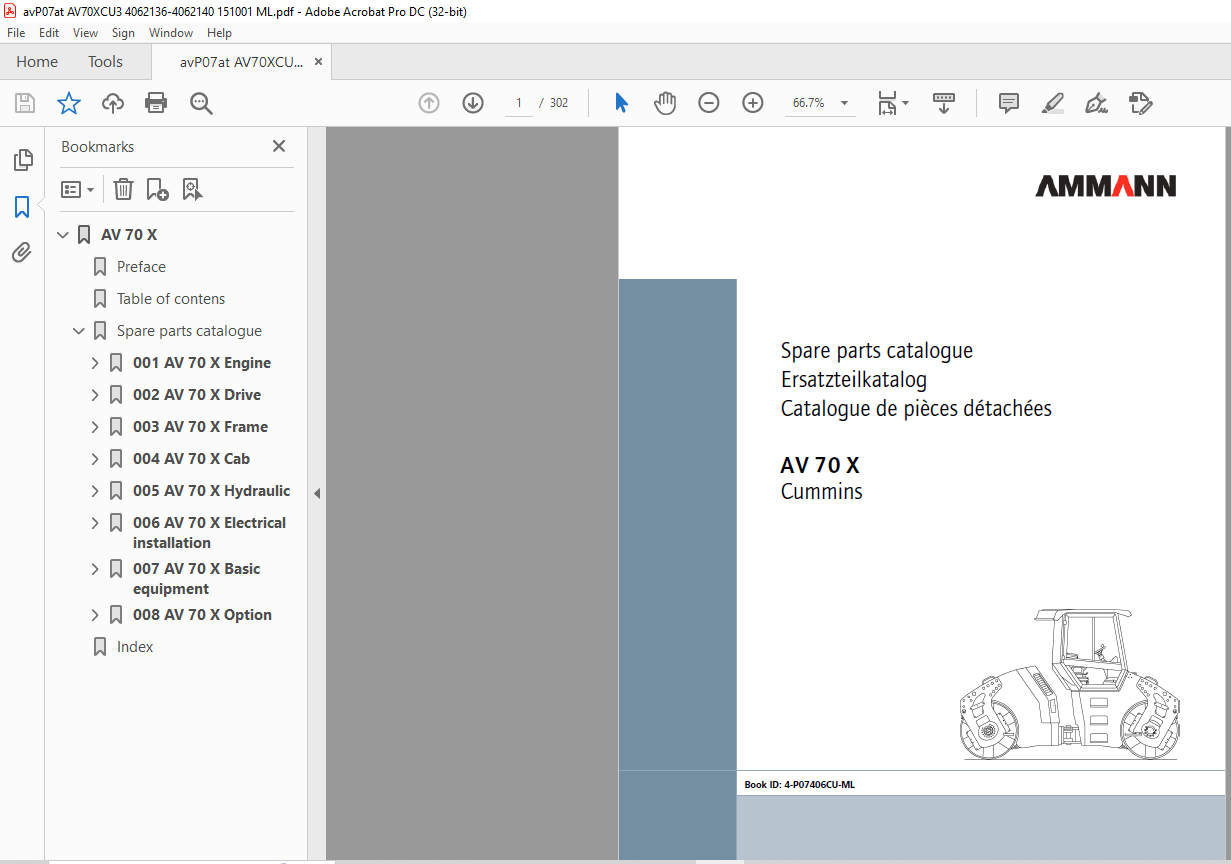The image size is (1231, 864).
Task: Open the sign document pen icon
Action: click(1097, 103)
